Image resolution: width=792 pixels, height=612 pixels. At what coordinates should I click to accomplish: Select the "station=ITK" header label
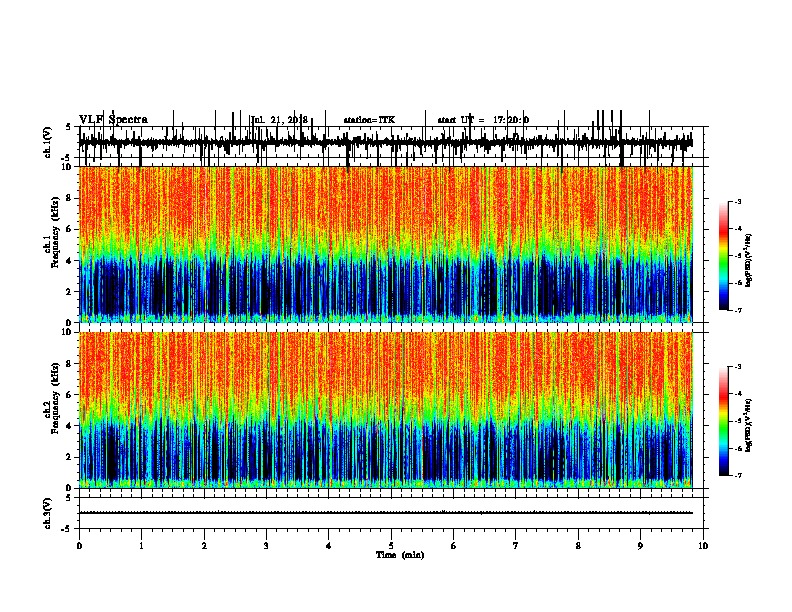click(x=369, y=120)
